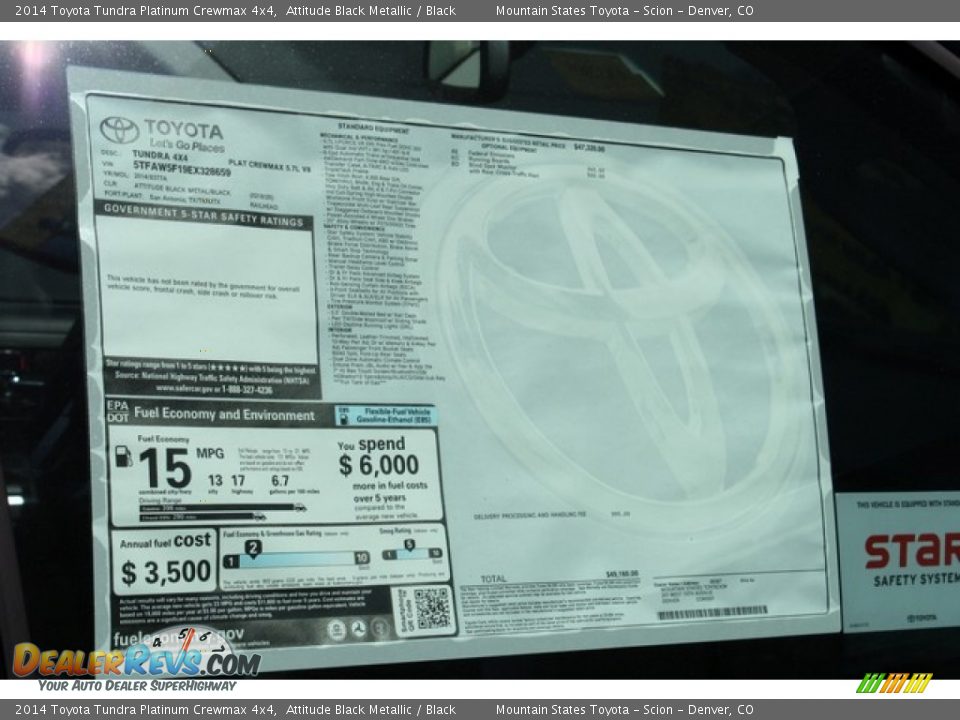
Task: Click the Toyota logo on the sticker
Action: pos(118,130)
